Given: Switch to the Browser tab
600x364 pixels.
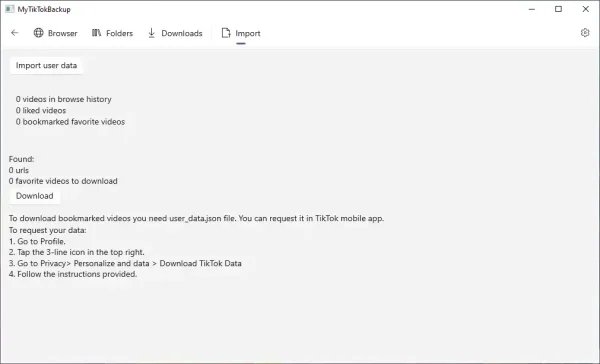Looking at the screenshot, I should 55,33.
